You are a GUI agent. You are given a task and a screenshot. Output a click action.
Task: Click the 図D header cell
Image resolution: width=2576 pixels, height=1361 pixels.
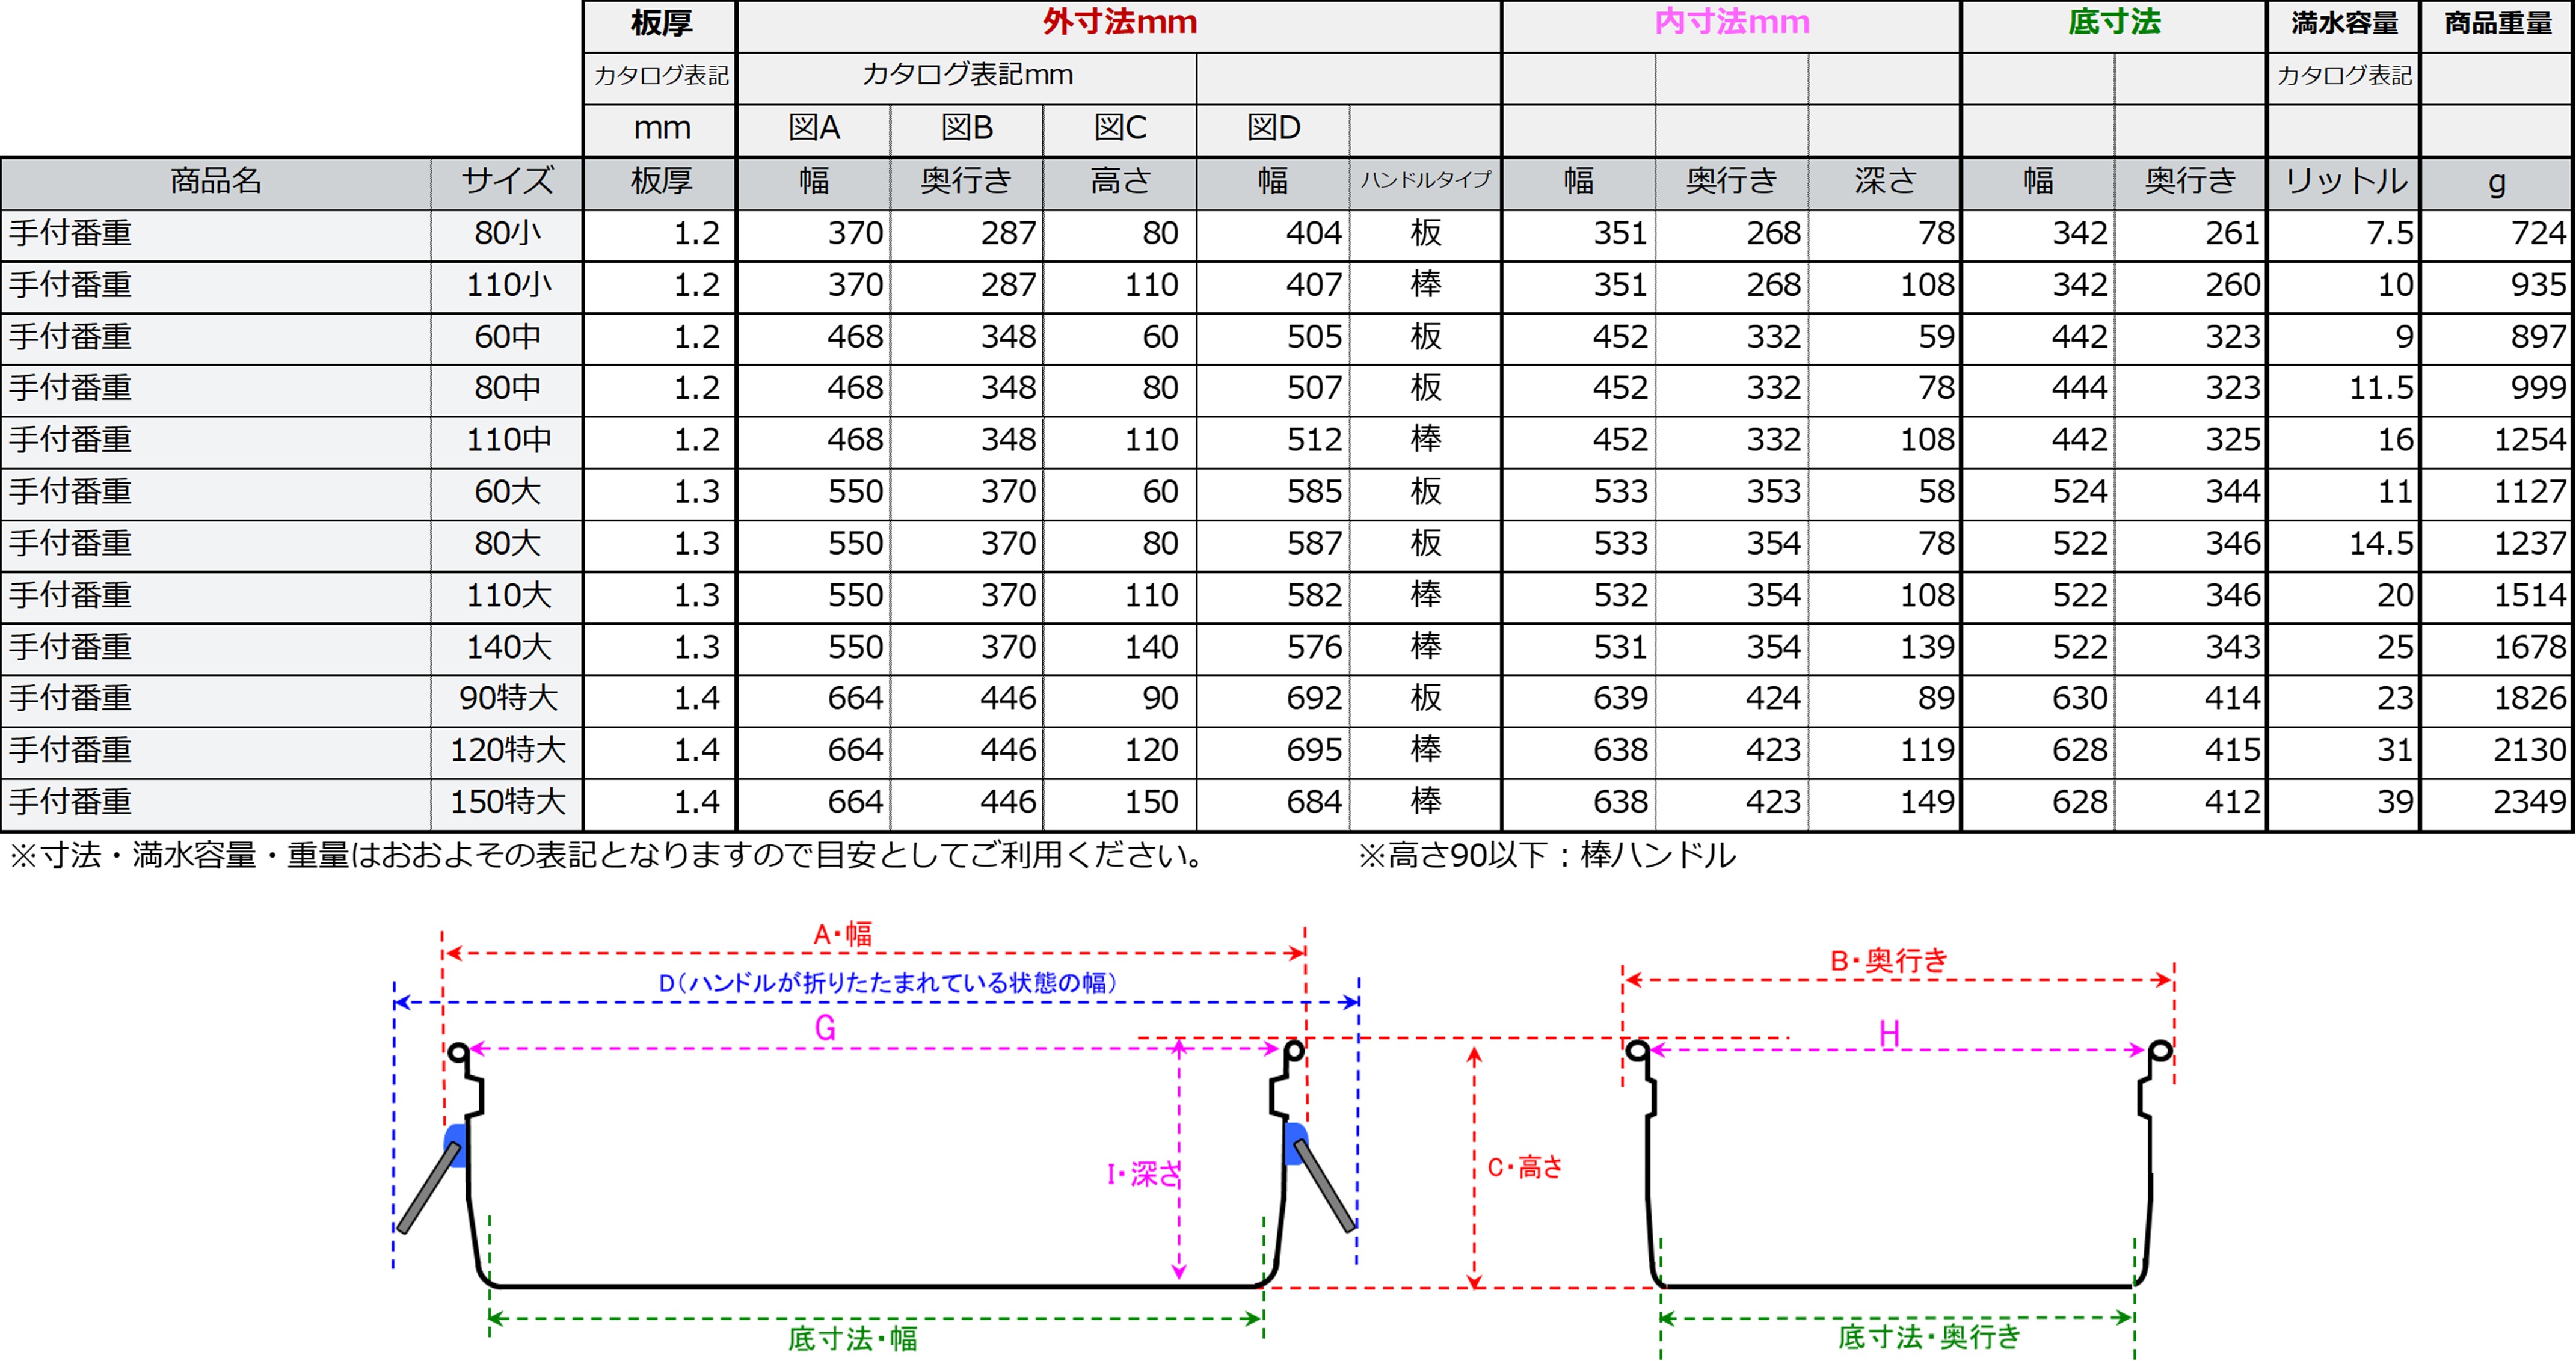tap(1273, 128)
